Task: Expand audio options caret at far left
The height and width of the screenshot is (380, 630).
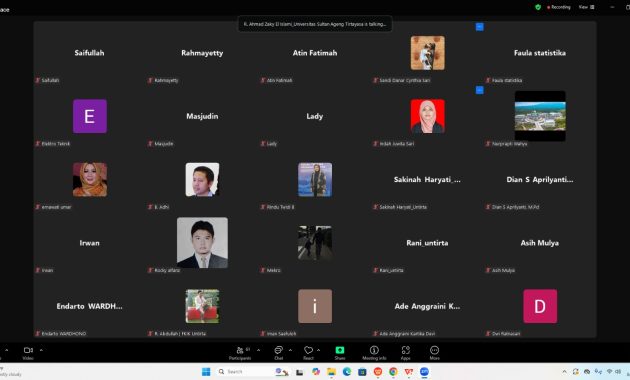Action: click(x=6, y=350)
